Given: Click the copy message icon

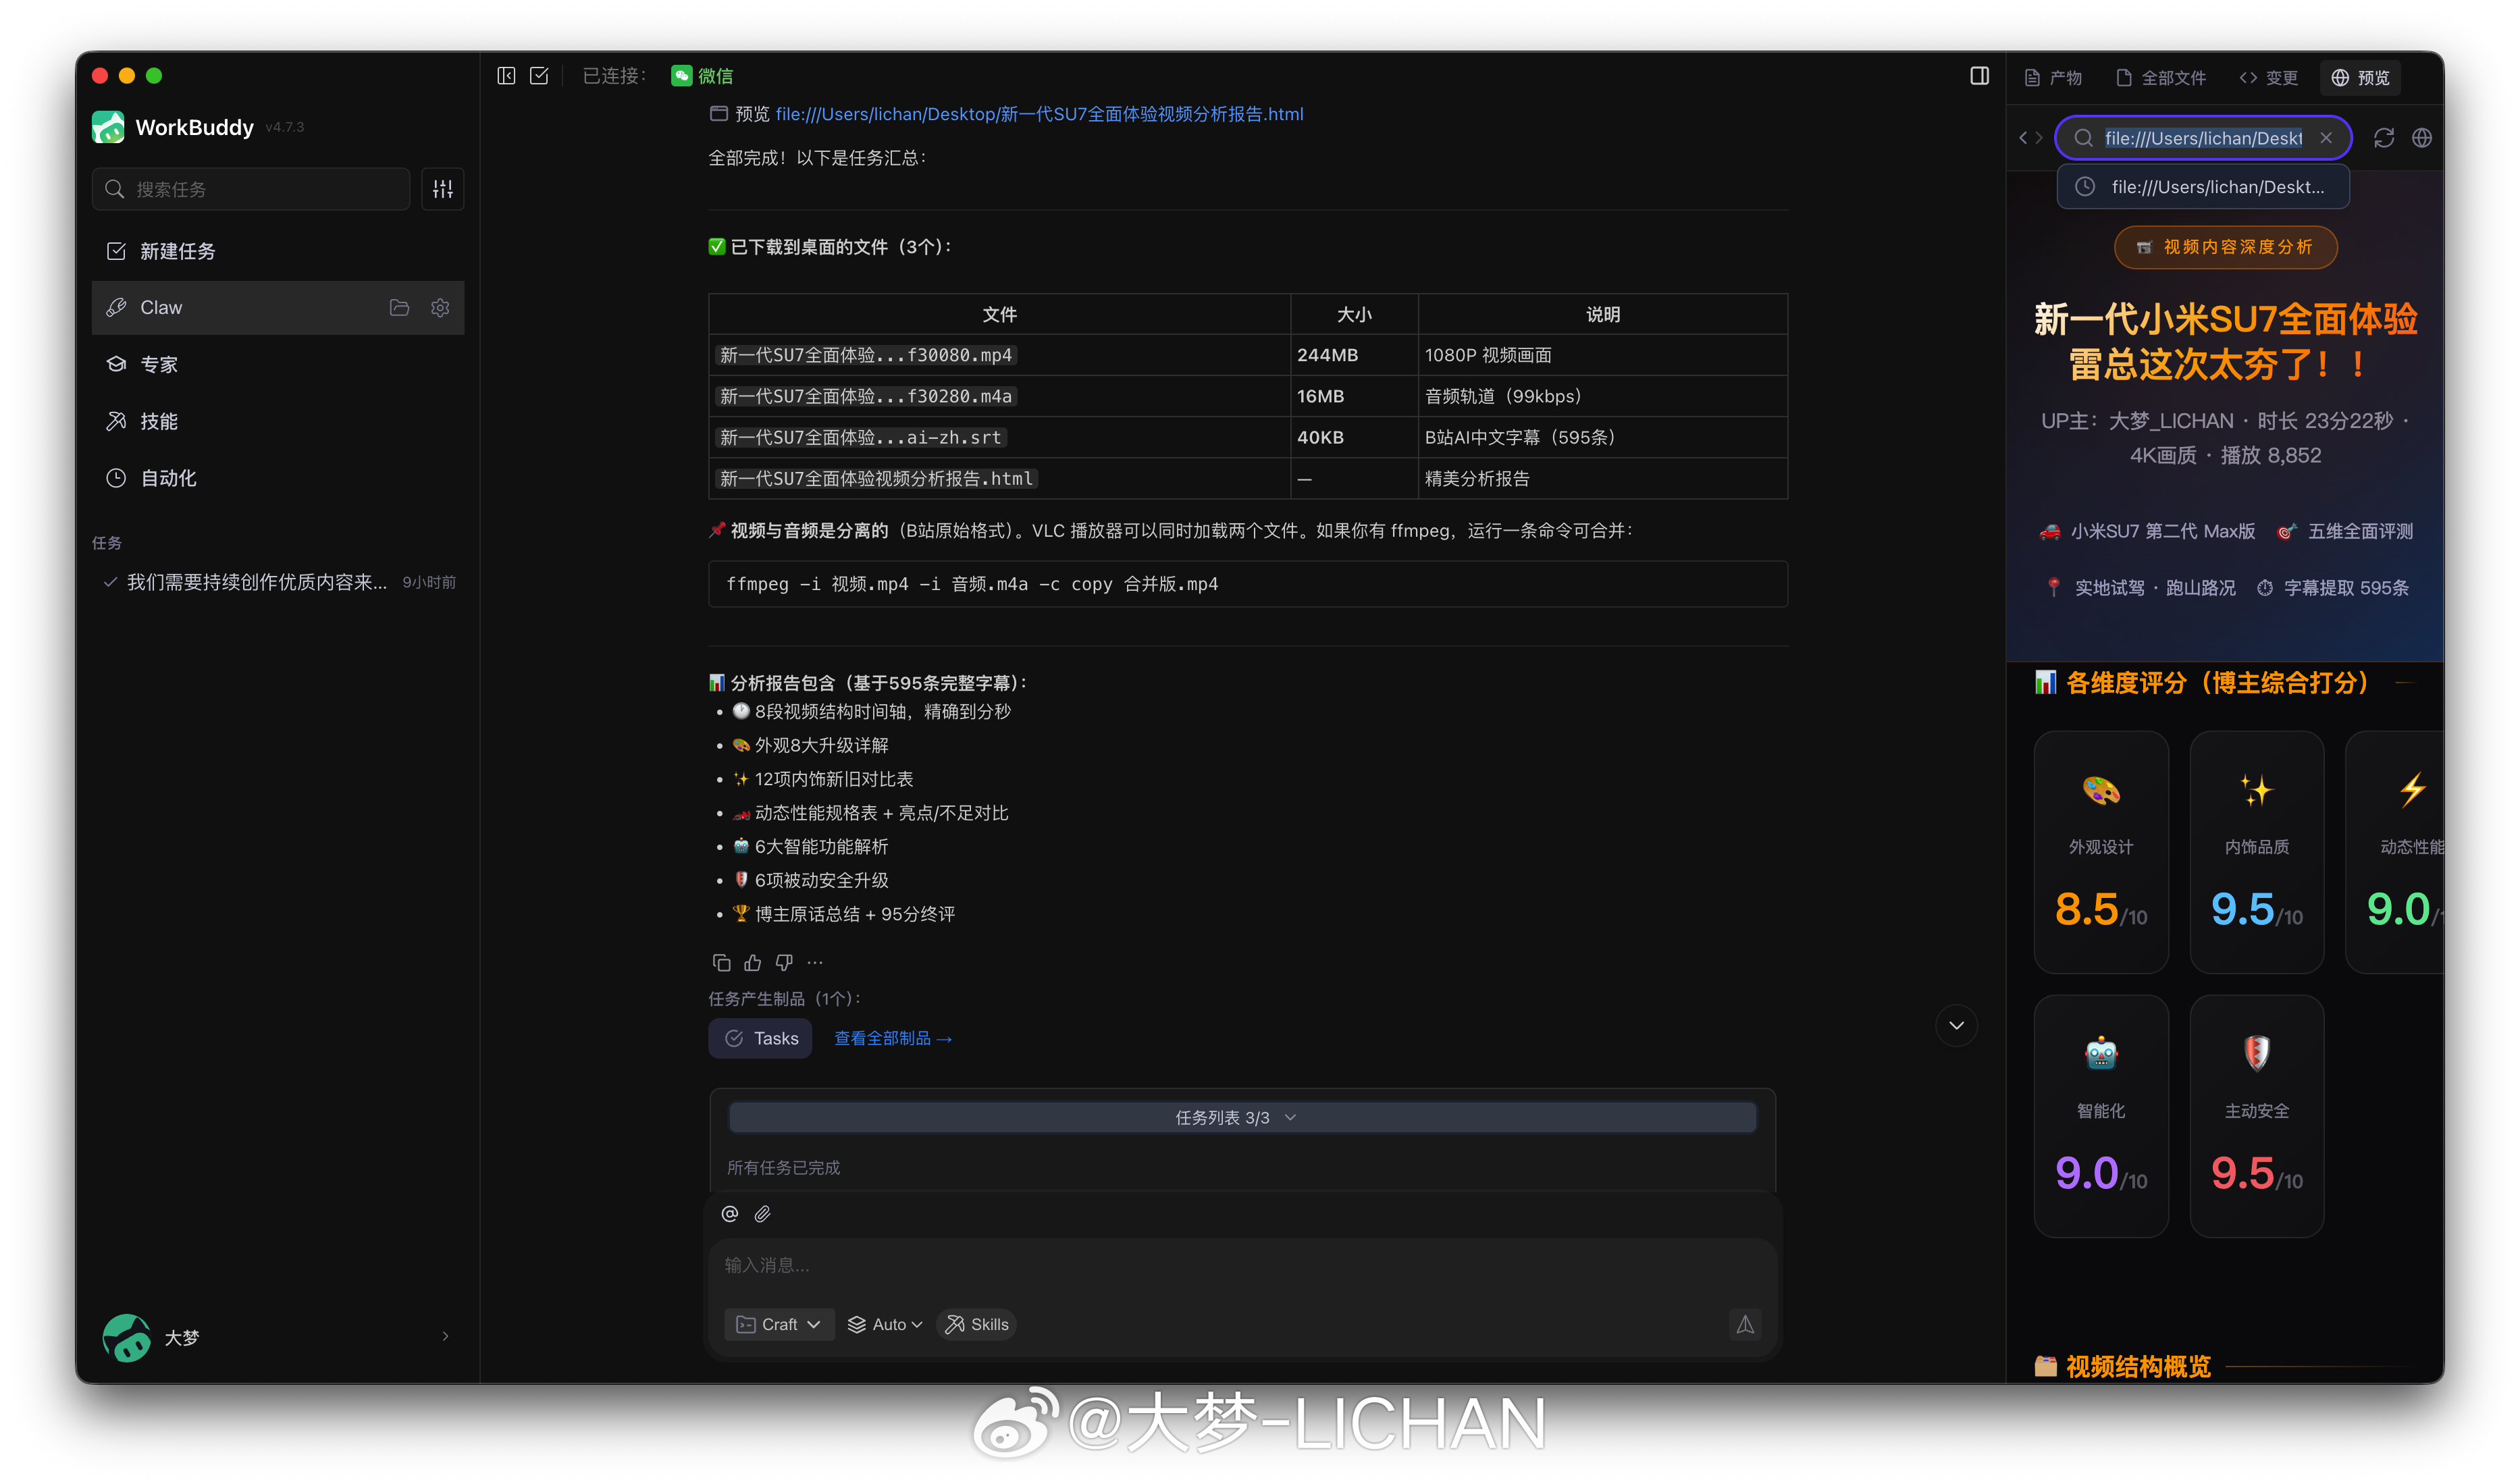Looking at the screenshot, I should [x=721, y=963].
